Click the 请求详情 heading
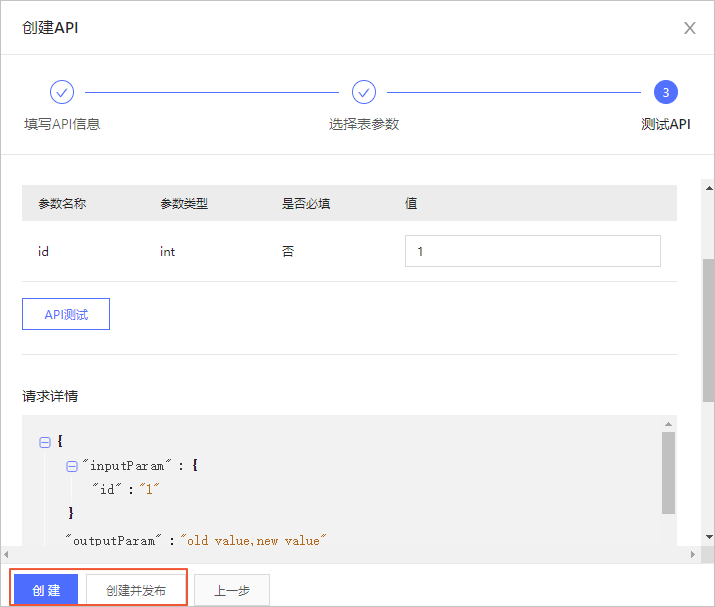715x607 pixels. [x=50, y=396]
